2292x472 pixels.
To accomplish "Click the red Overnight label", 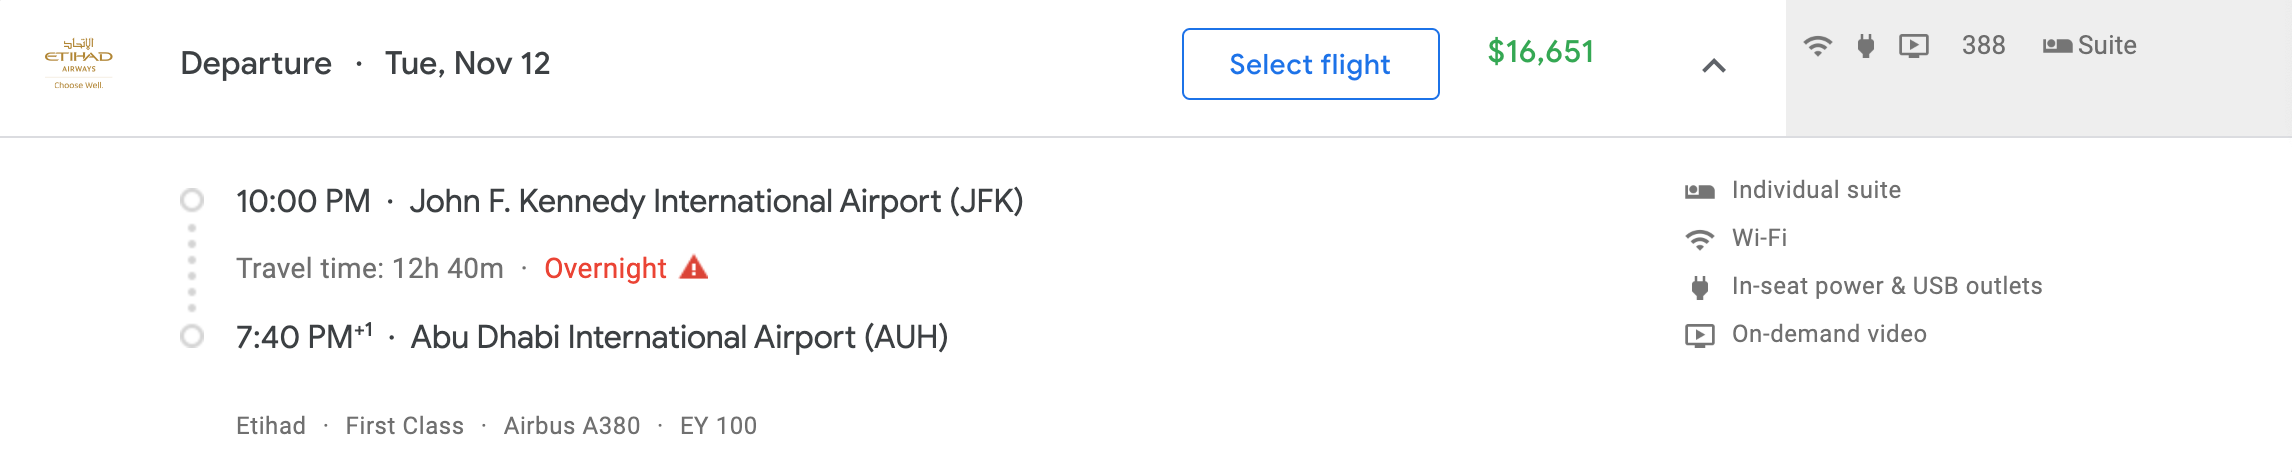I will pyautogui.click(x=605, y=269).
